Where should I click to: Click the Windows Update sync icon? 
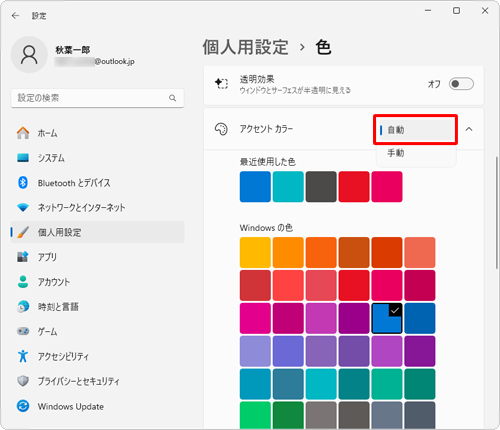coord(23,406)
